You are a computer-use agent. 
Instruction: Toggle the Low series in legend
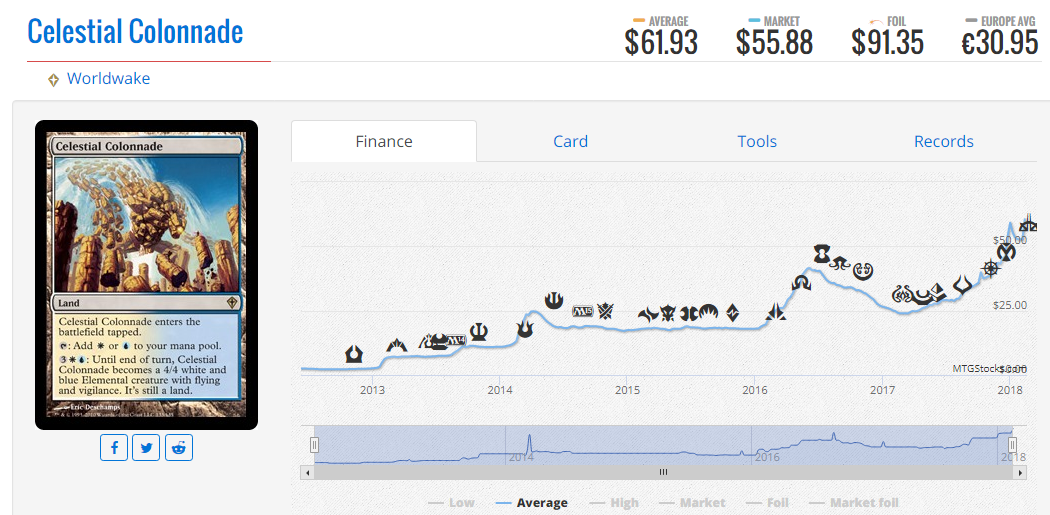pyautogui.click(x=451, y=503)
